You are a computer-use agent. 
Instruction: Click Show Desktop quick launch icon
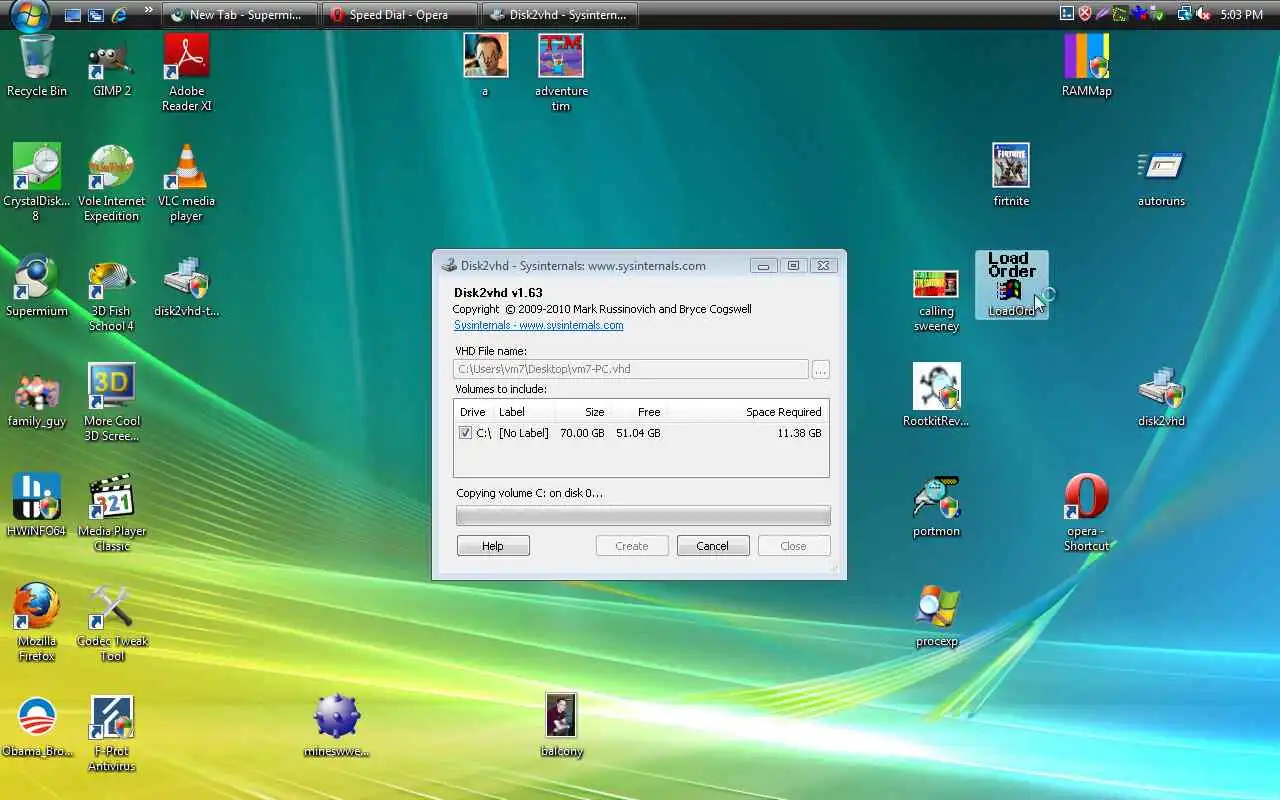[73, 15]
